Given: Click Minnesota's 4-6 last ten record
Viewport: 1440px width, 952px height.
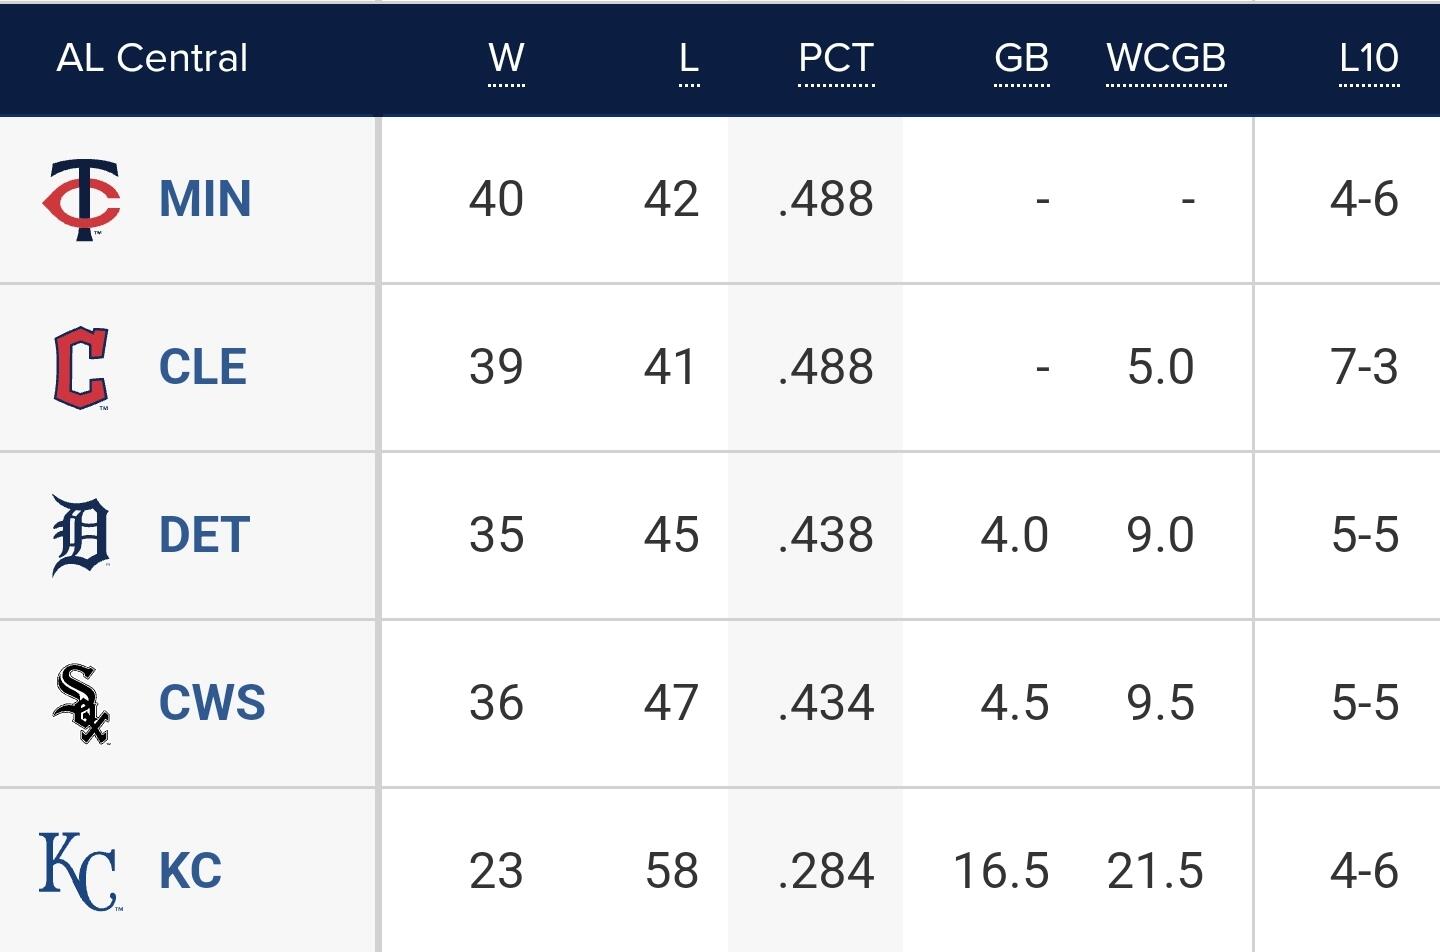Looking at the screenshot, I should tap(1364, 199).
